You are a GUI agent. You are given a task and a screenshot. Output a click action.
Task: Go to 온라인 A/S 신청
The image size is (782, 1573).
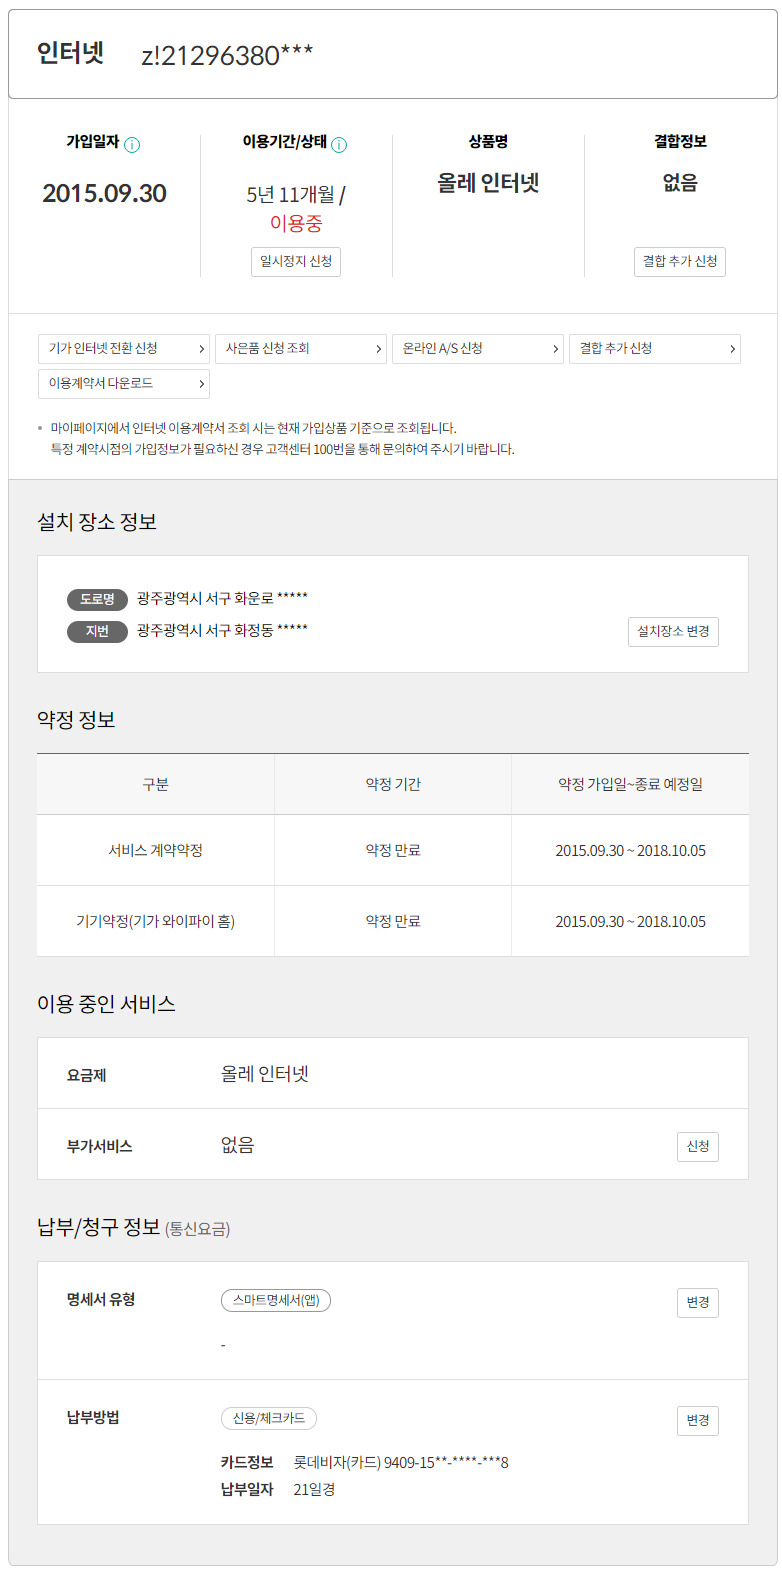coord(477,349)
